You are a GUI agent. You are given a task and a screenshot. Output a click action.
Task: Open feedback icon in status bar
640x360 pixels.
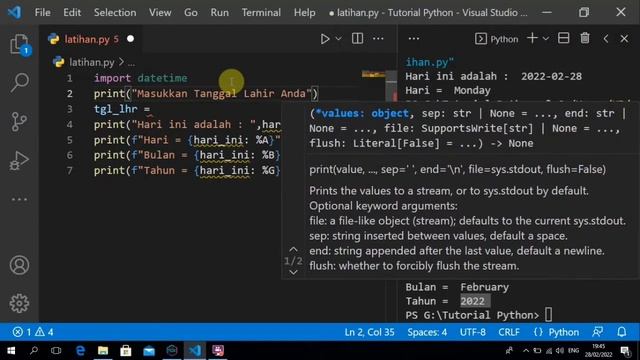pos(598,332)
